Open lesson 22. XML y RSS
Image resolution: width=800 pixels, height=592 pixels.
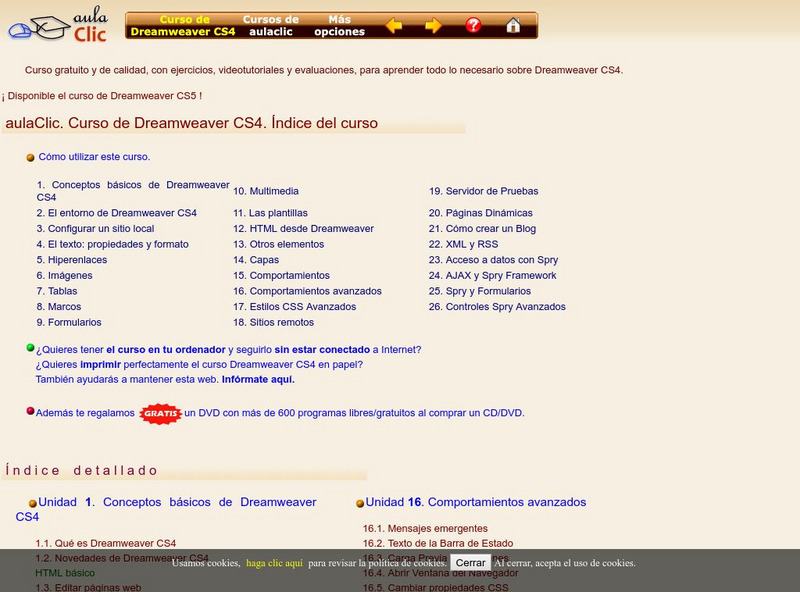(x=464, y=245)
